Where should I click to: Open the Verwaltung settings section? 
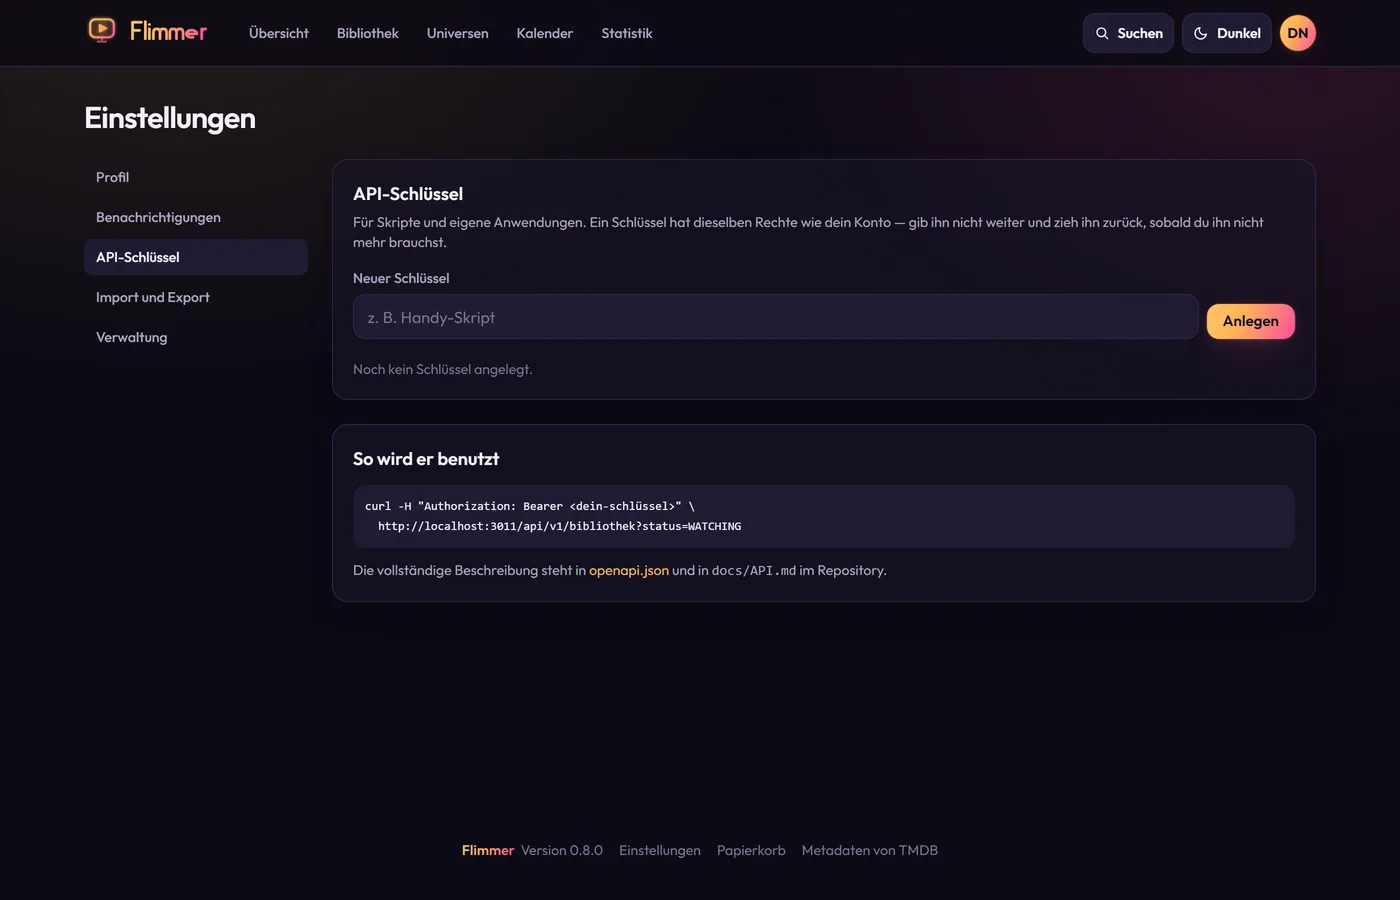point(196,337)
